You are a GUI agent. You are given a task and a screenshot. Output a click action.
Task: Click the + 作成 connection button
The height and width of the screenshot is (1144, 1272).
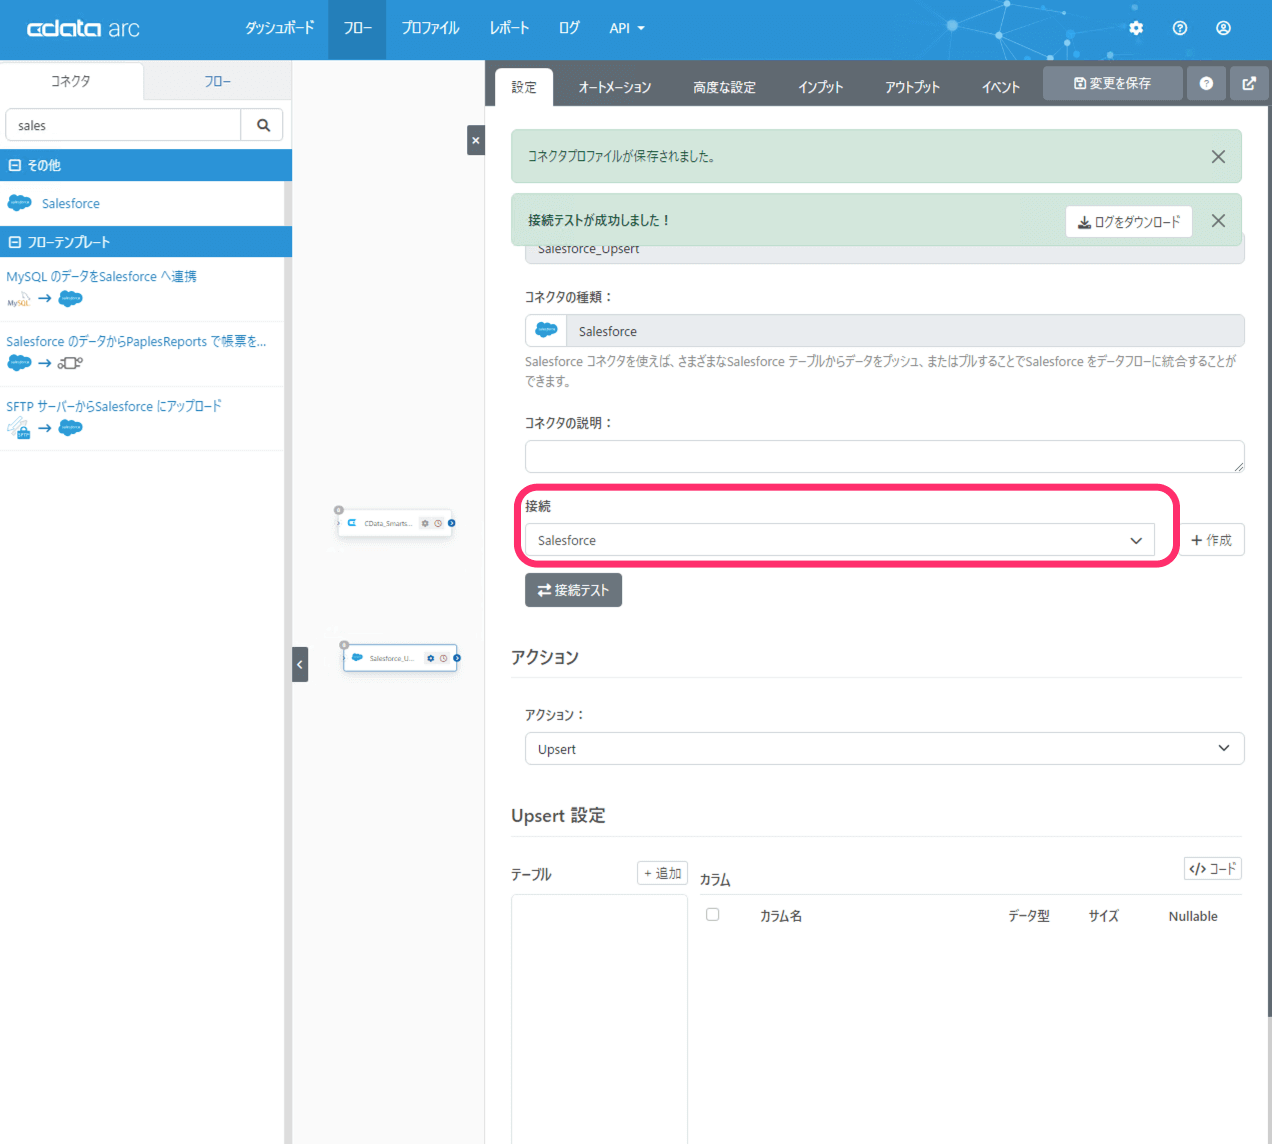pyautogui.click(x=1212, y=540)
